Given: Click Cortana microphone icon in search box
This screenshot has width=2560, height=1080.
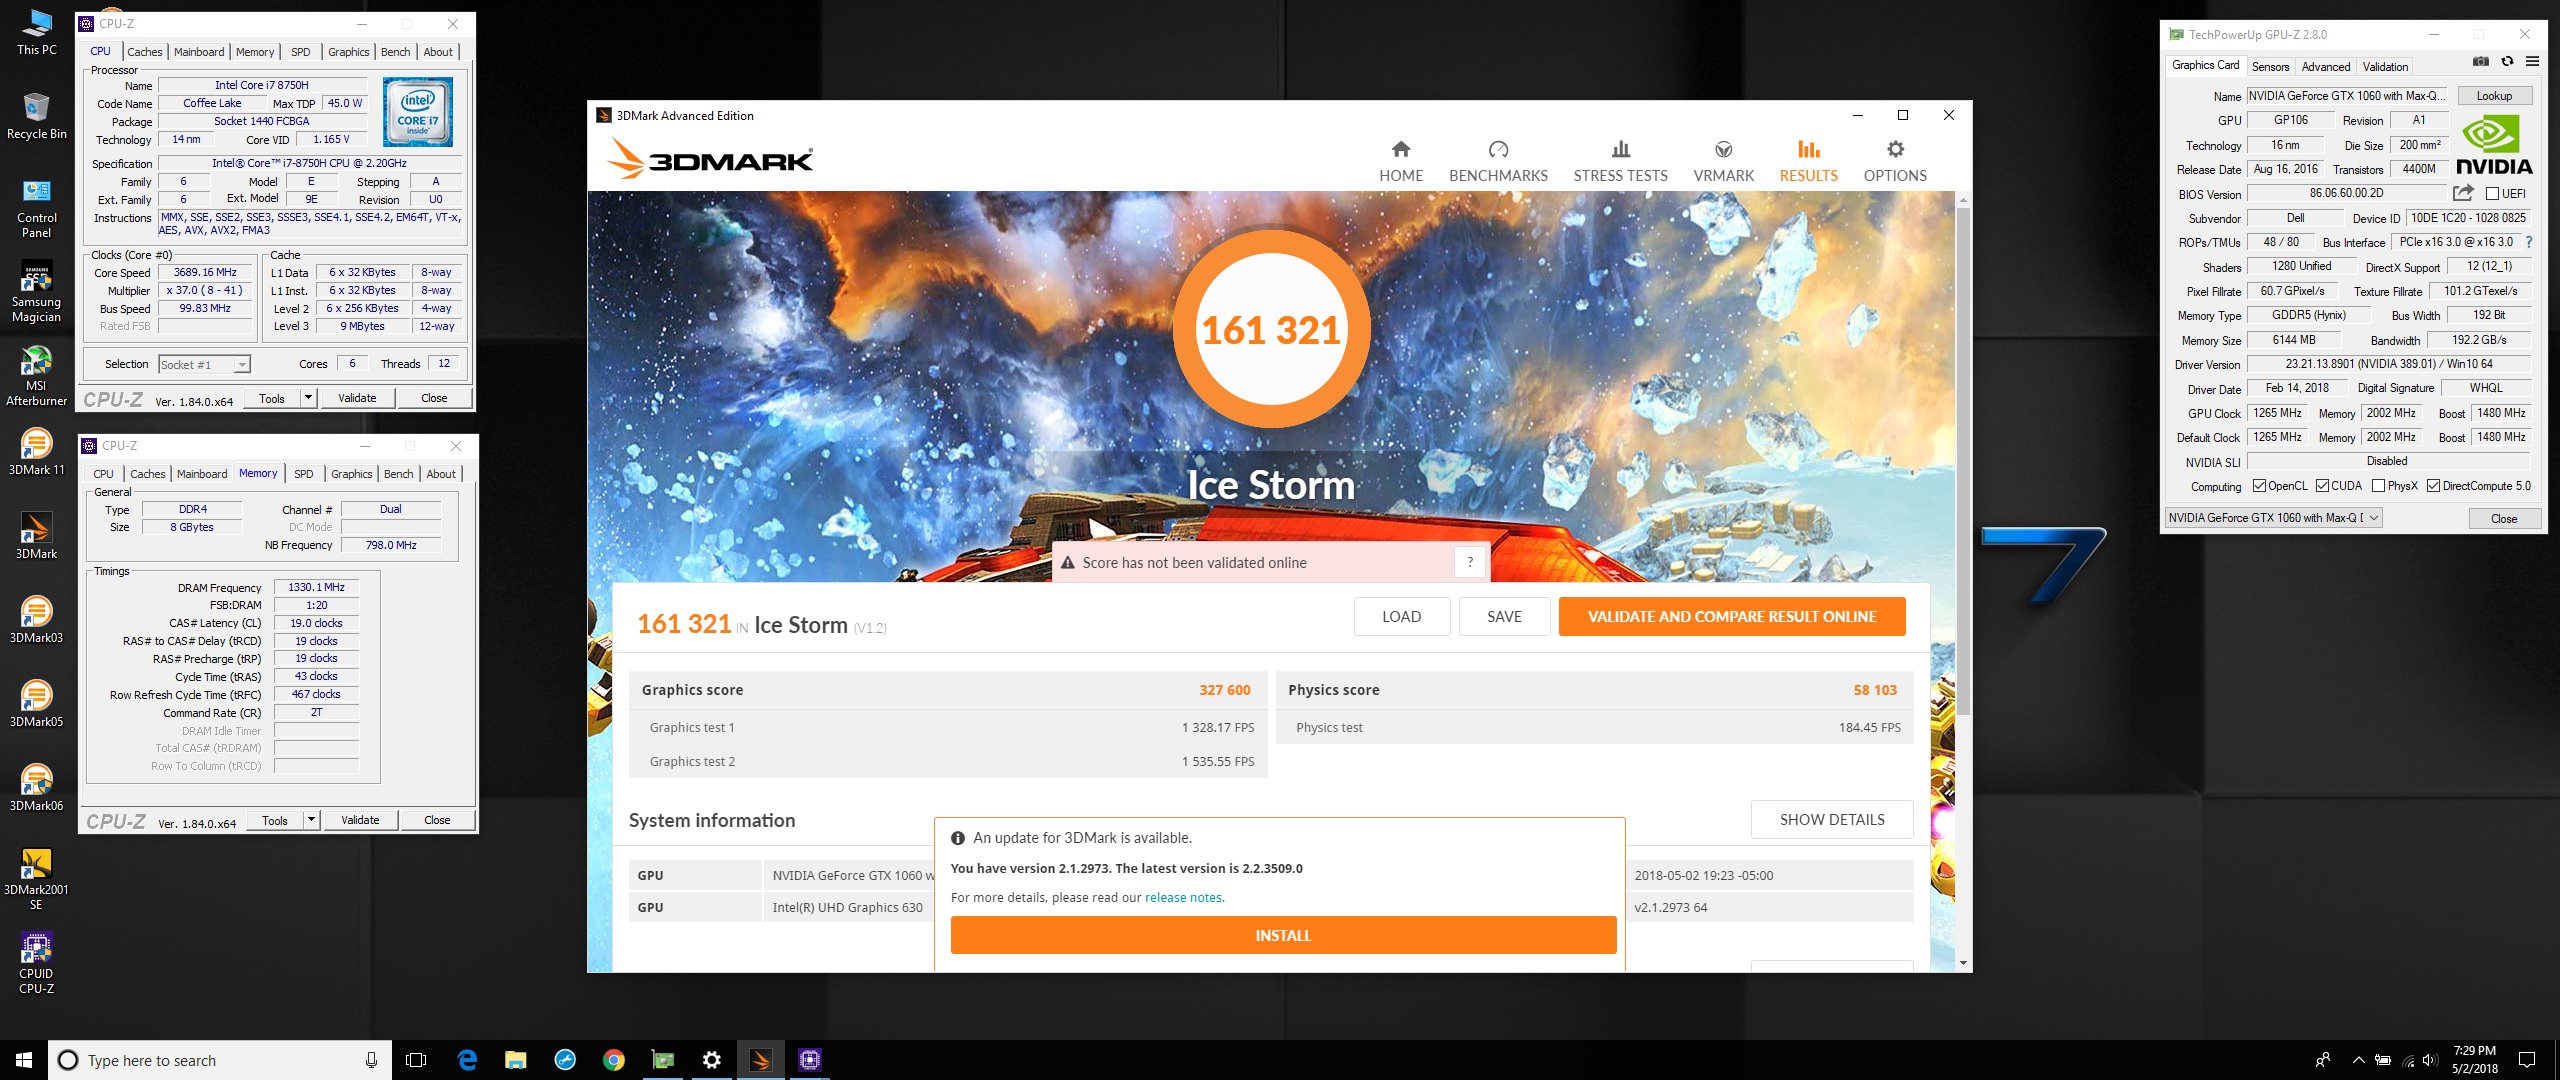Looking at the screenshot, I should click(371, 1060).
